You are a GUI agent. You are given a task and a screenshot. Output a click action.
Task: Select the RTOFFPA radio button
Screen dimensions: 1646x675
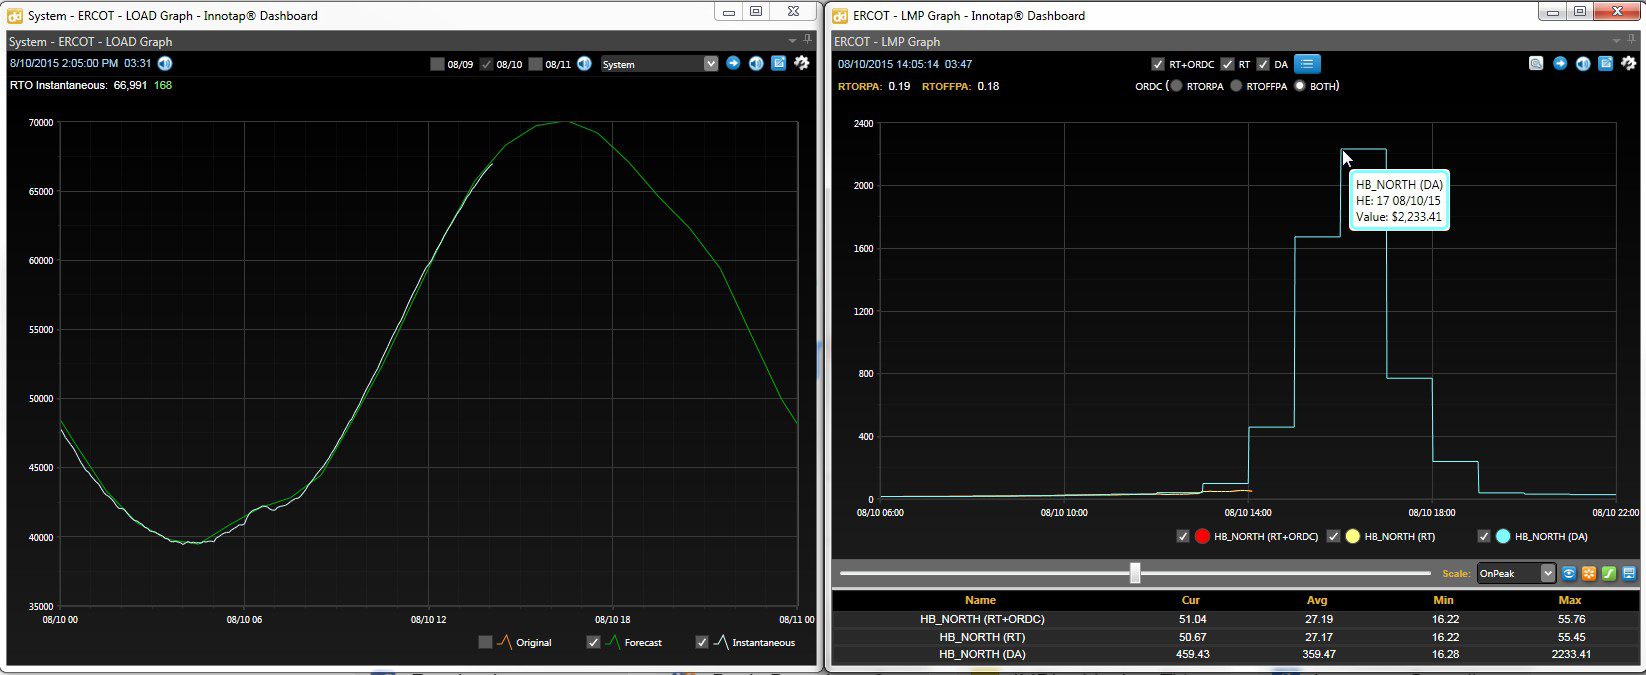(x=1236, y=86)
